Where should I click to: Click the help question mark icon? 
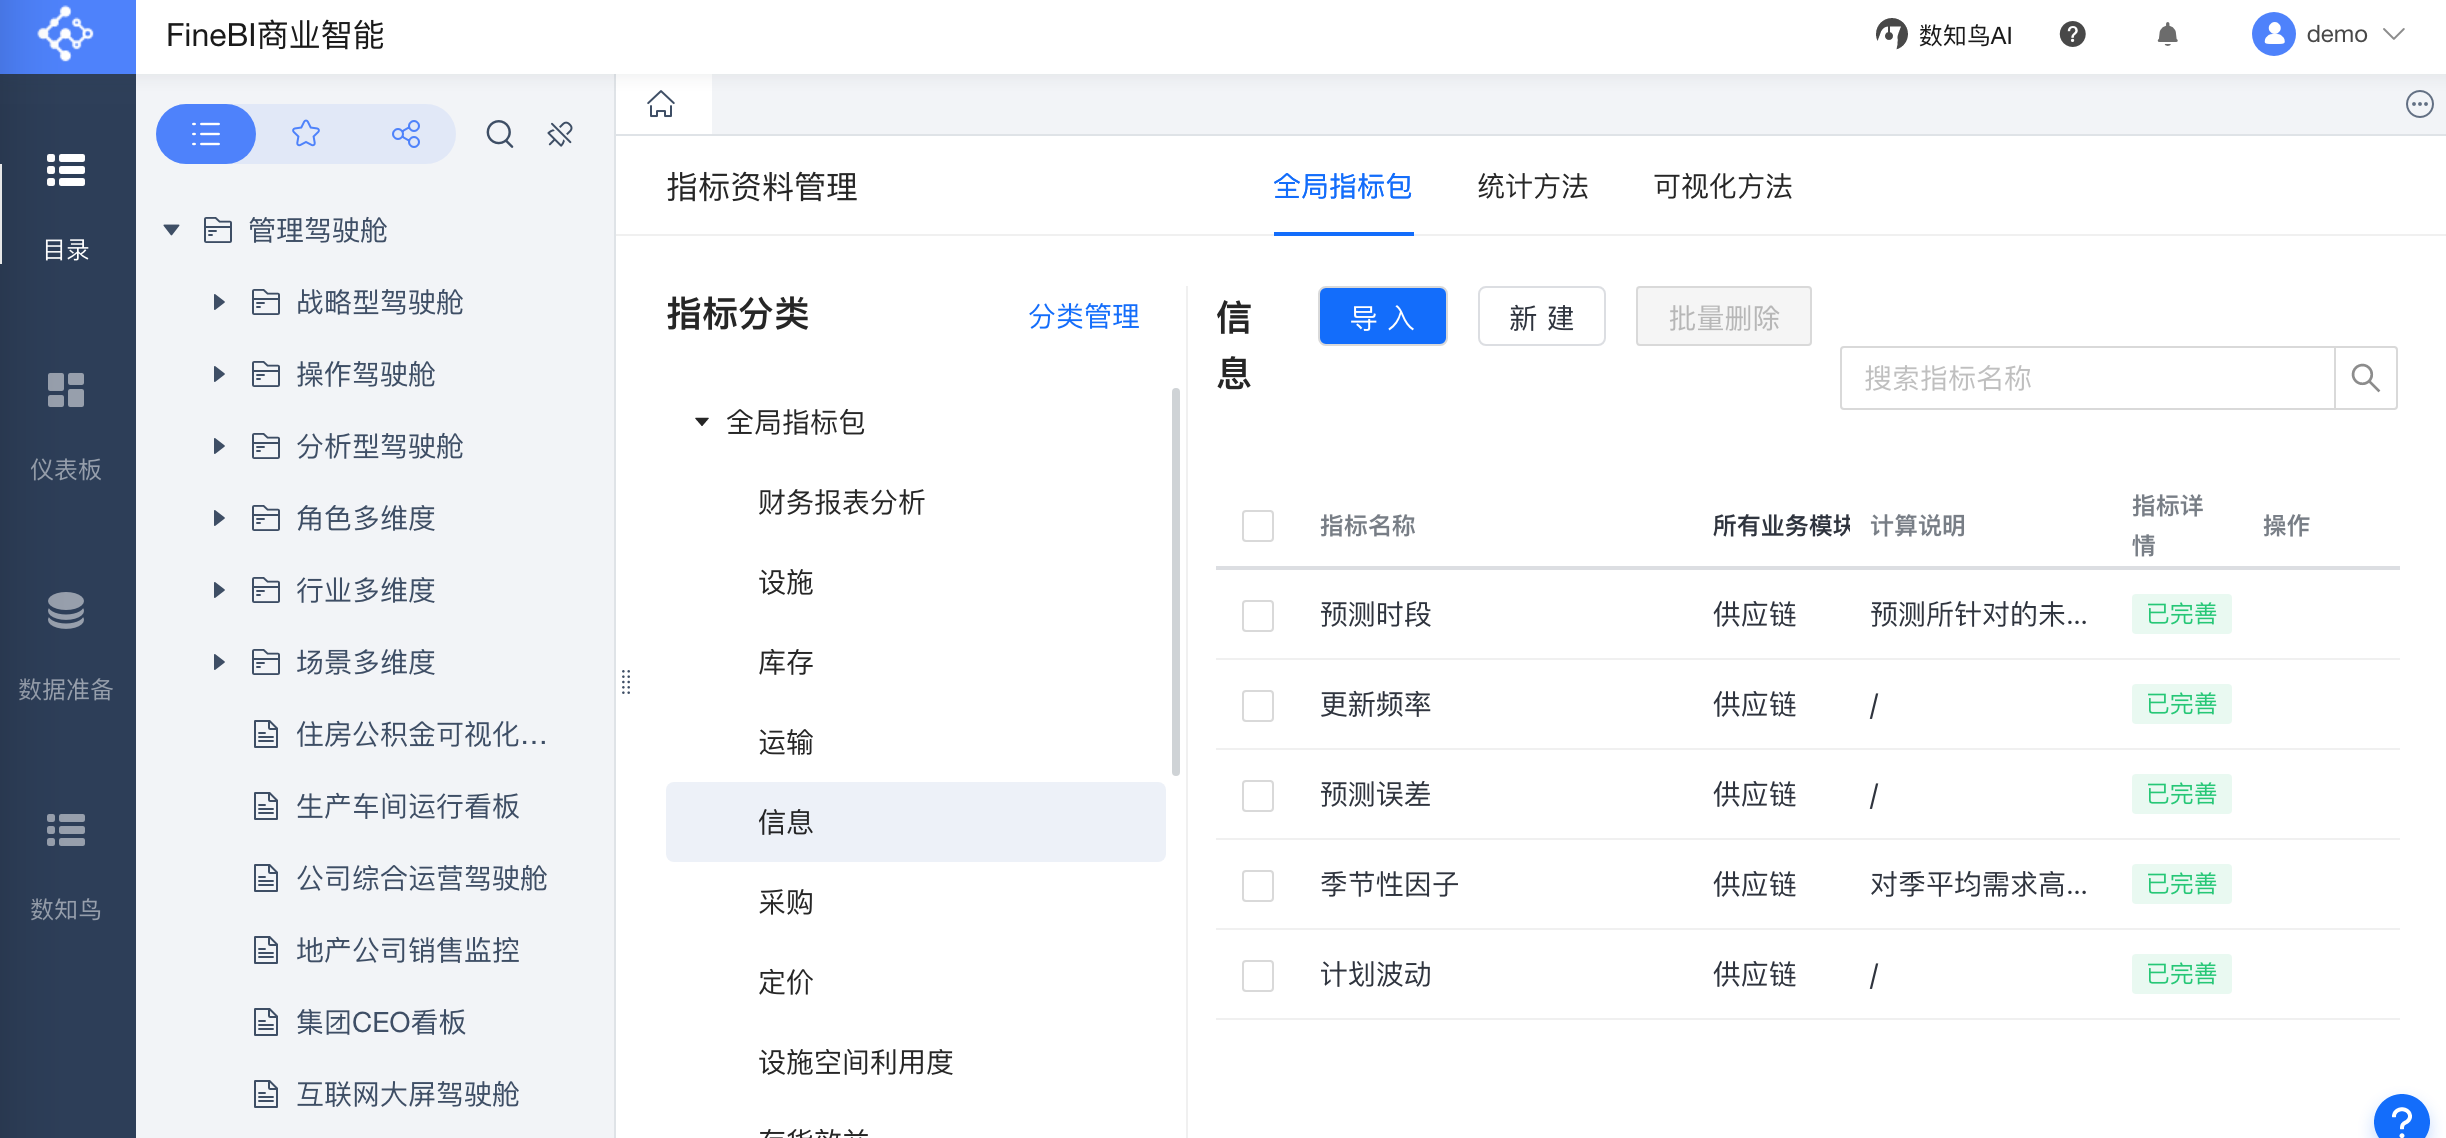(2072, 35)
